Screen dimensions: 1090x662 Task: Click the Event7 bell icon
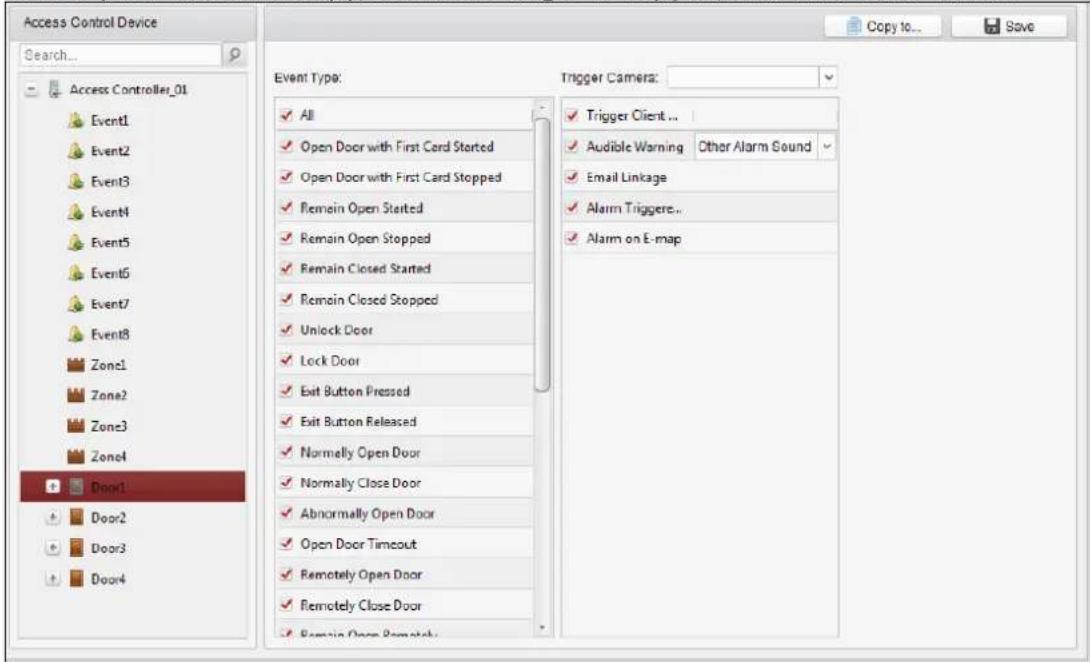point(76,304)
